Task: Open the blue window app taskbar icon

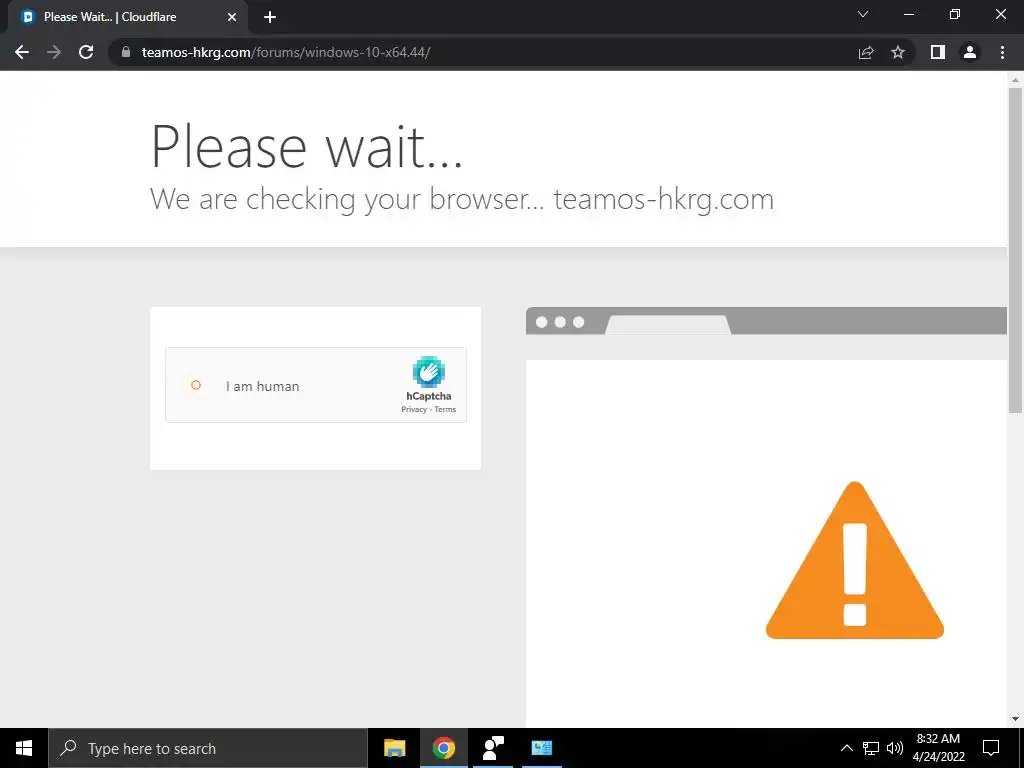Action: click(541, 748)
